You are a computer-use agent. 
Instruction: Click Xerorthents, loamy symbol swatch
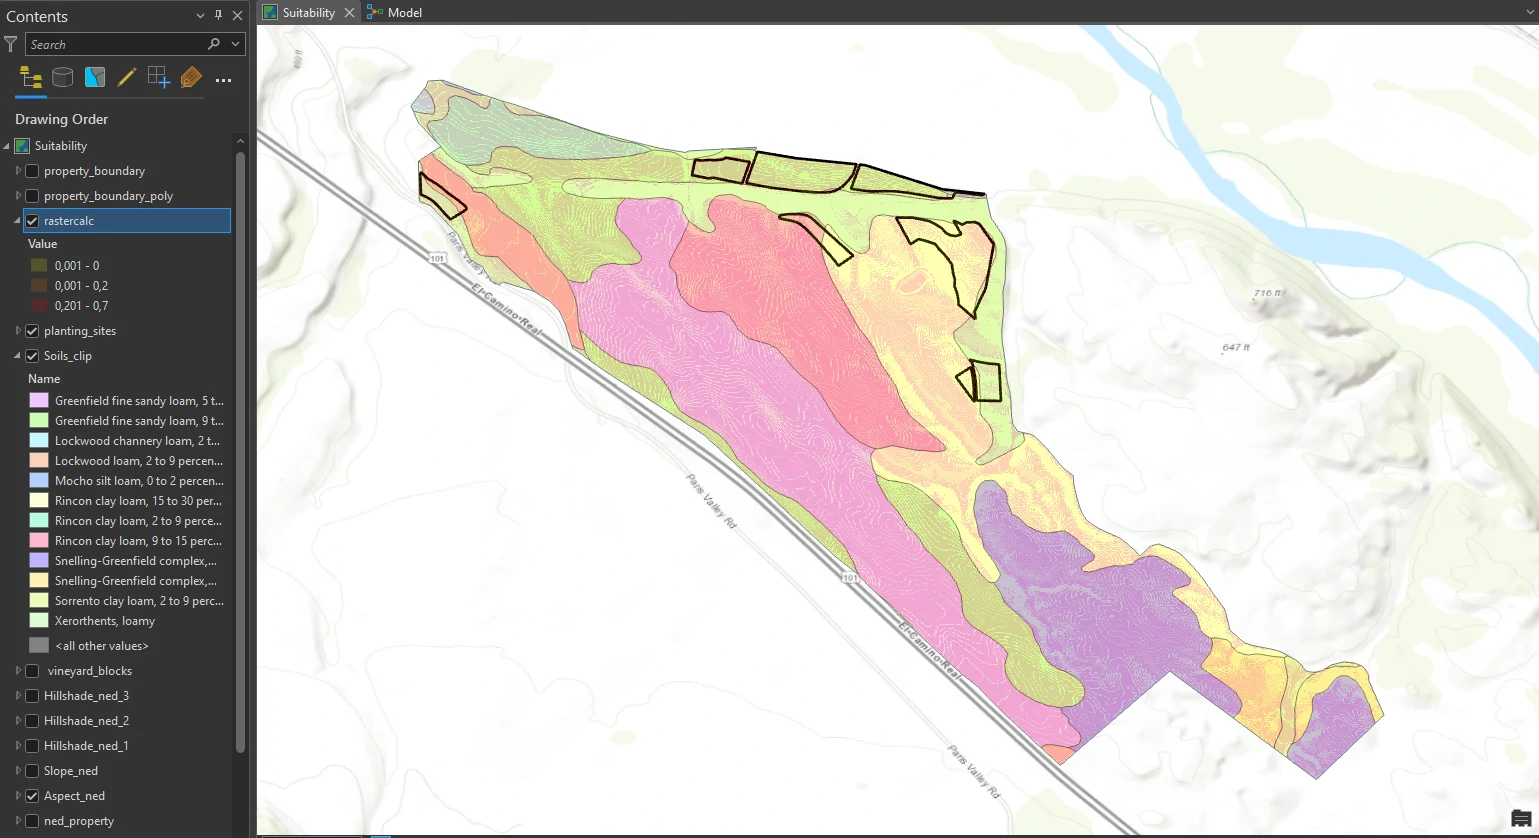point(39,621)
